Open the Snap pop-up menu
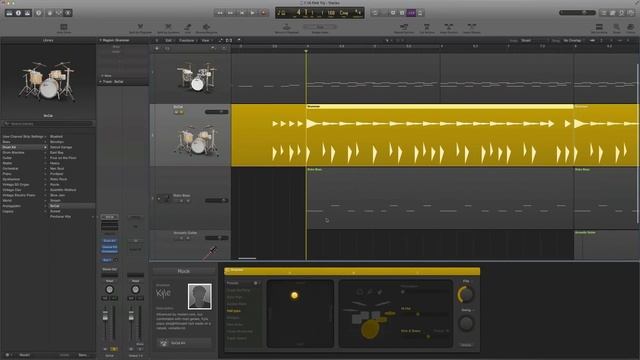 [533, 40]
